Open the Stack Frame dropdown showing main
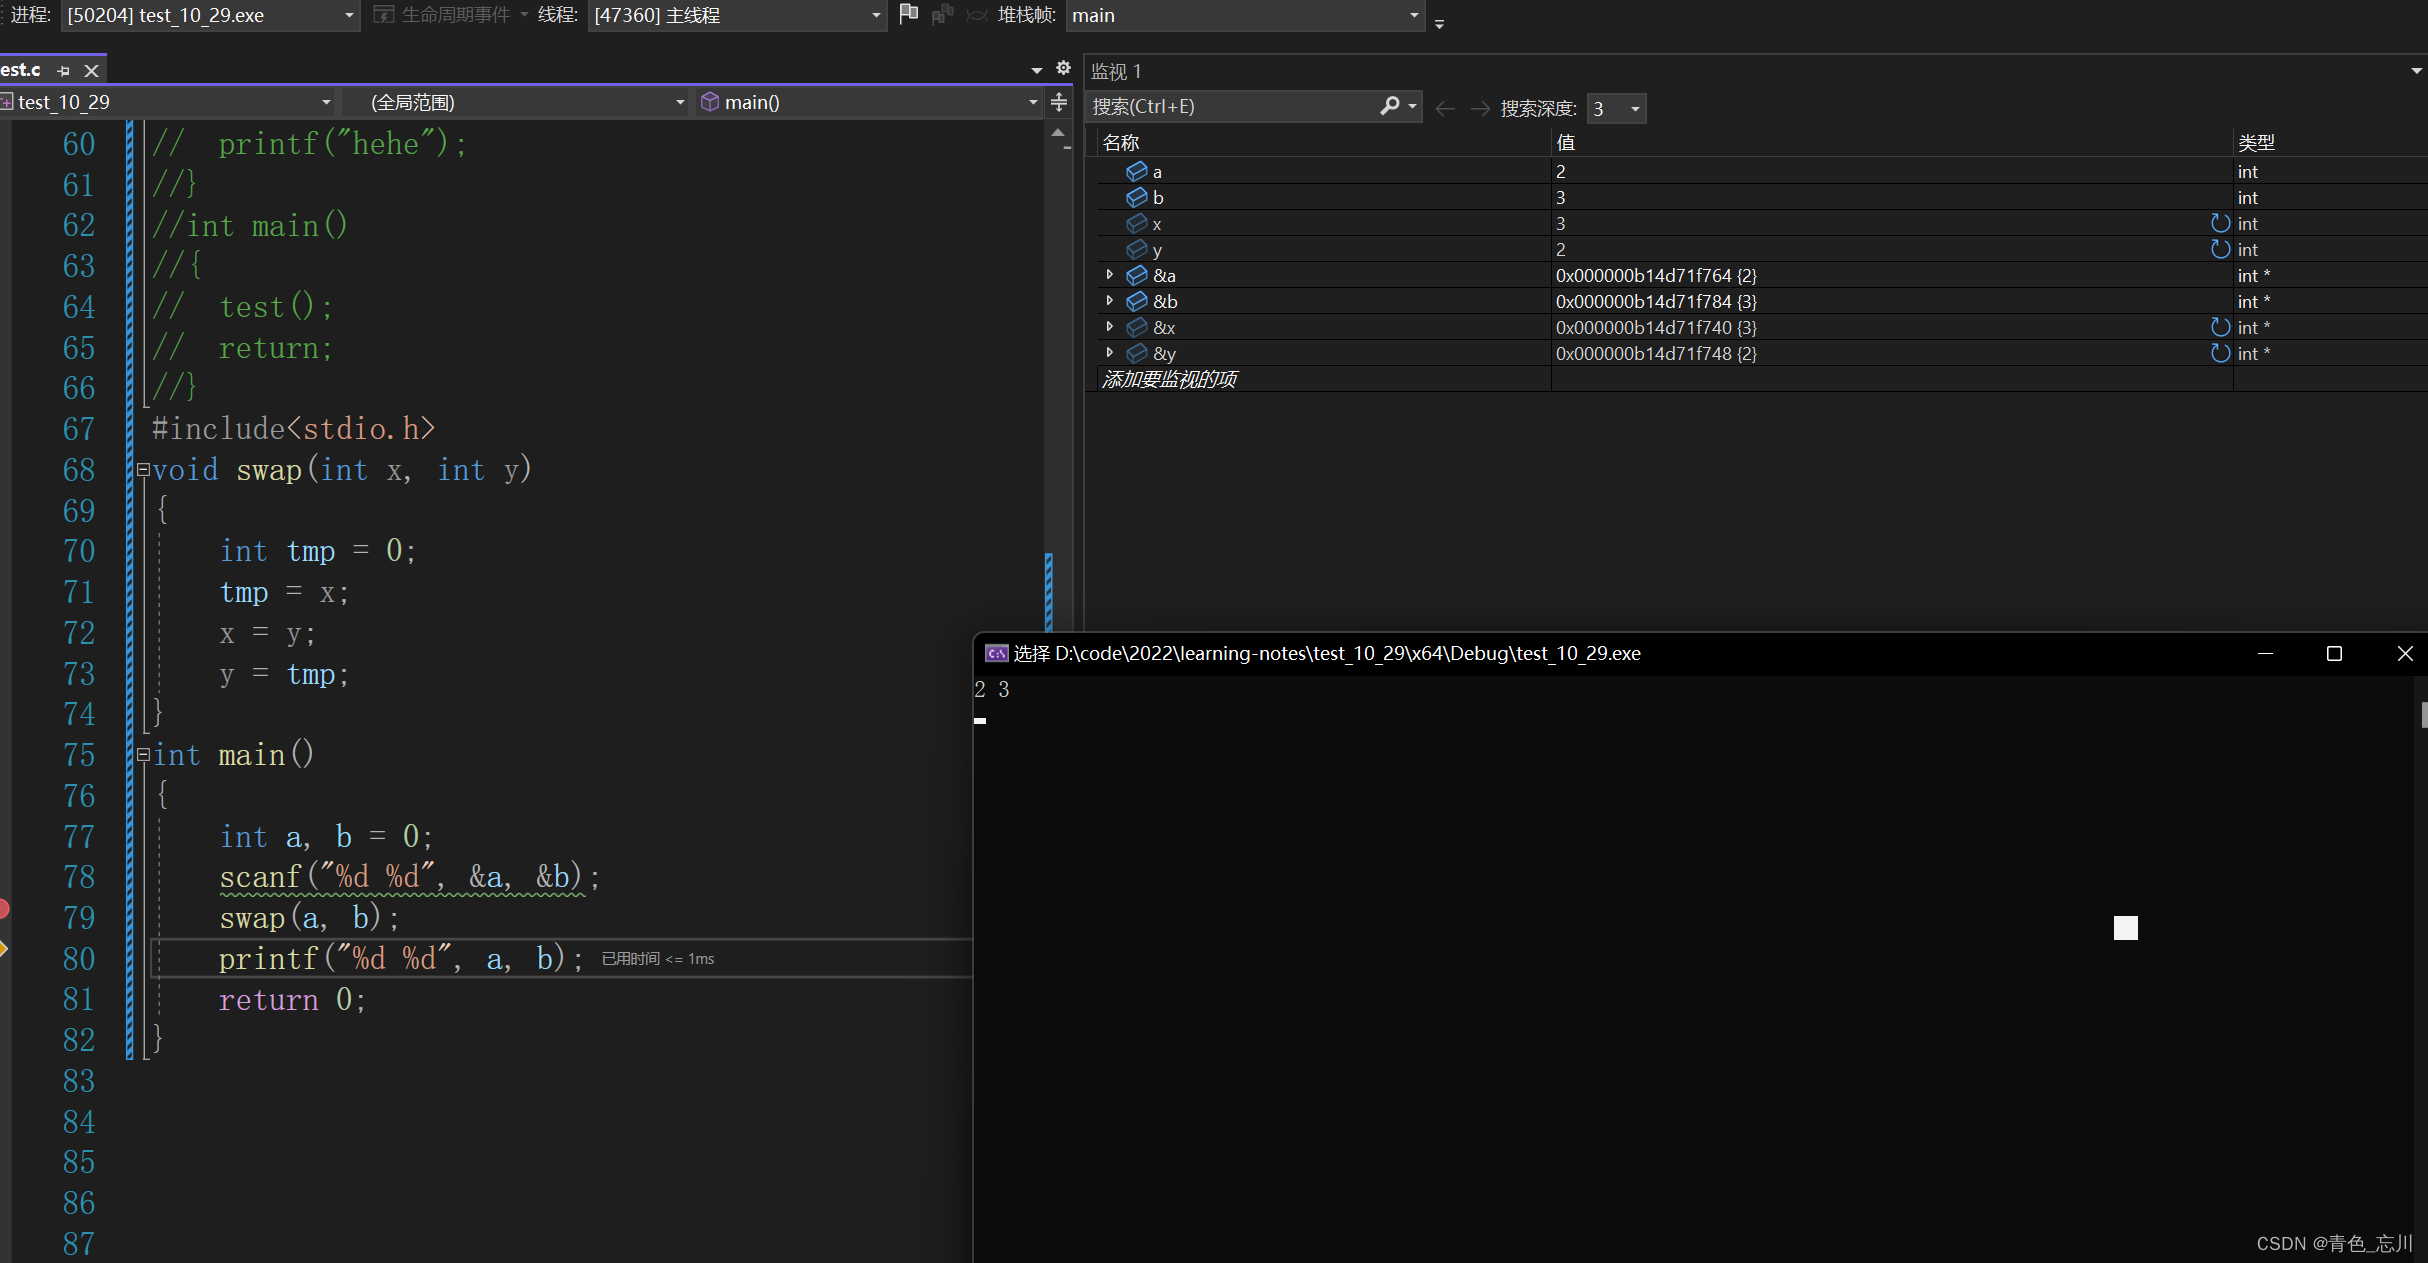The width and height of the screenshot is (2428, 1263). pos(1245,15)
